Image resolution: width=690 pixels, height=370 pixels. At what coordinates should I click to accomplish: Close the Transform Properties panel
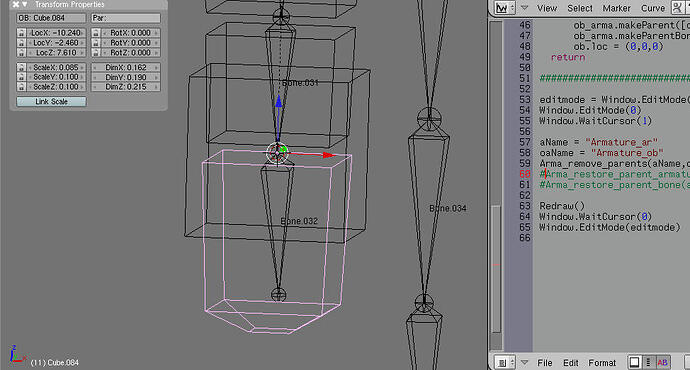coord(16,4)
